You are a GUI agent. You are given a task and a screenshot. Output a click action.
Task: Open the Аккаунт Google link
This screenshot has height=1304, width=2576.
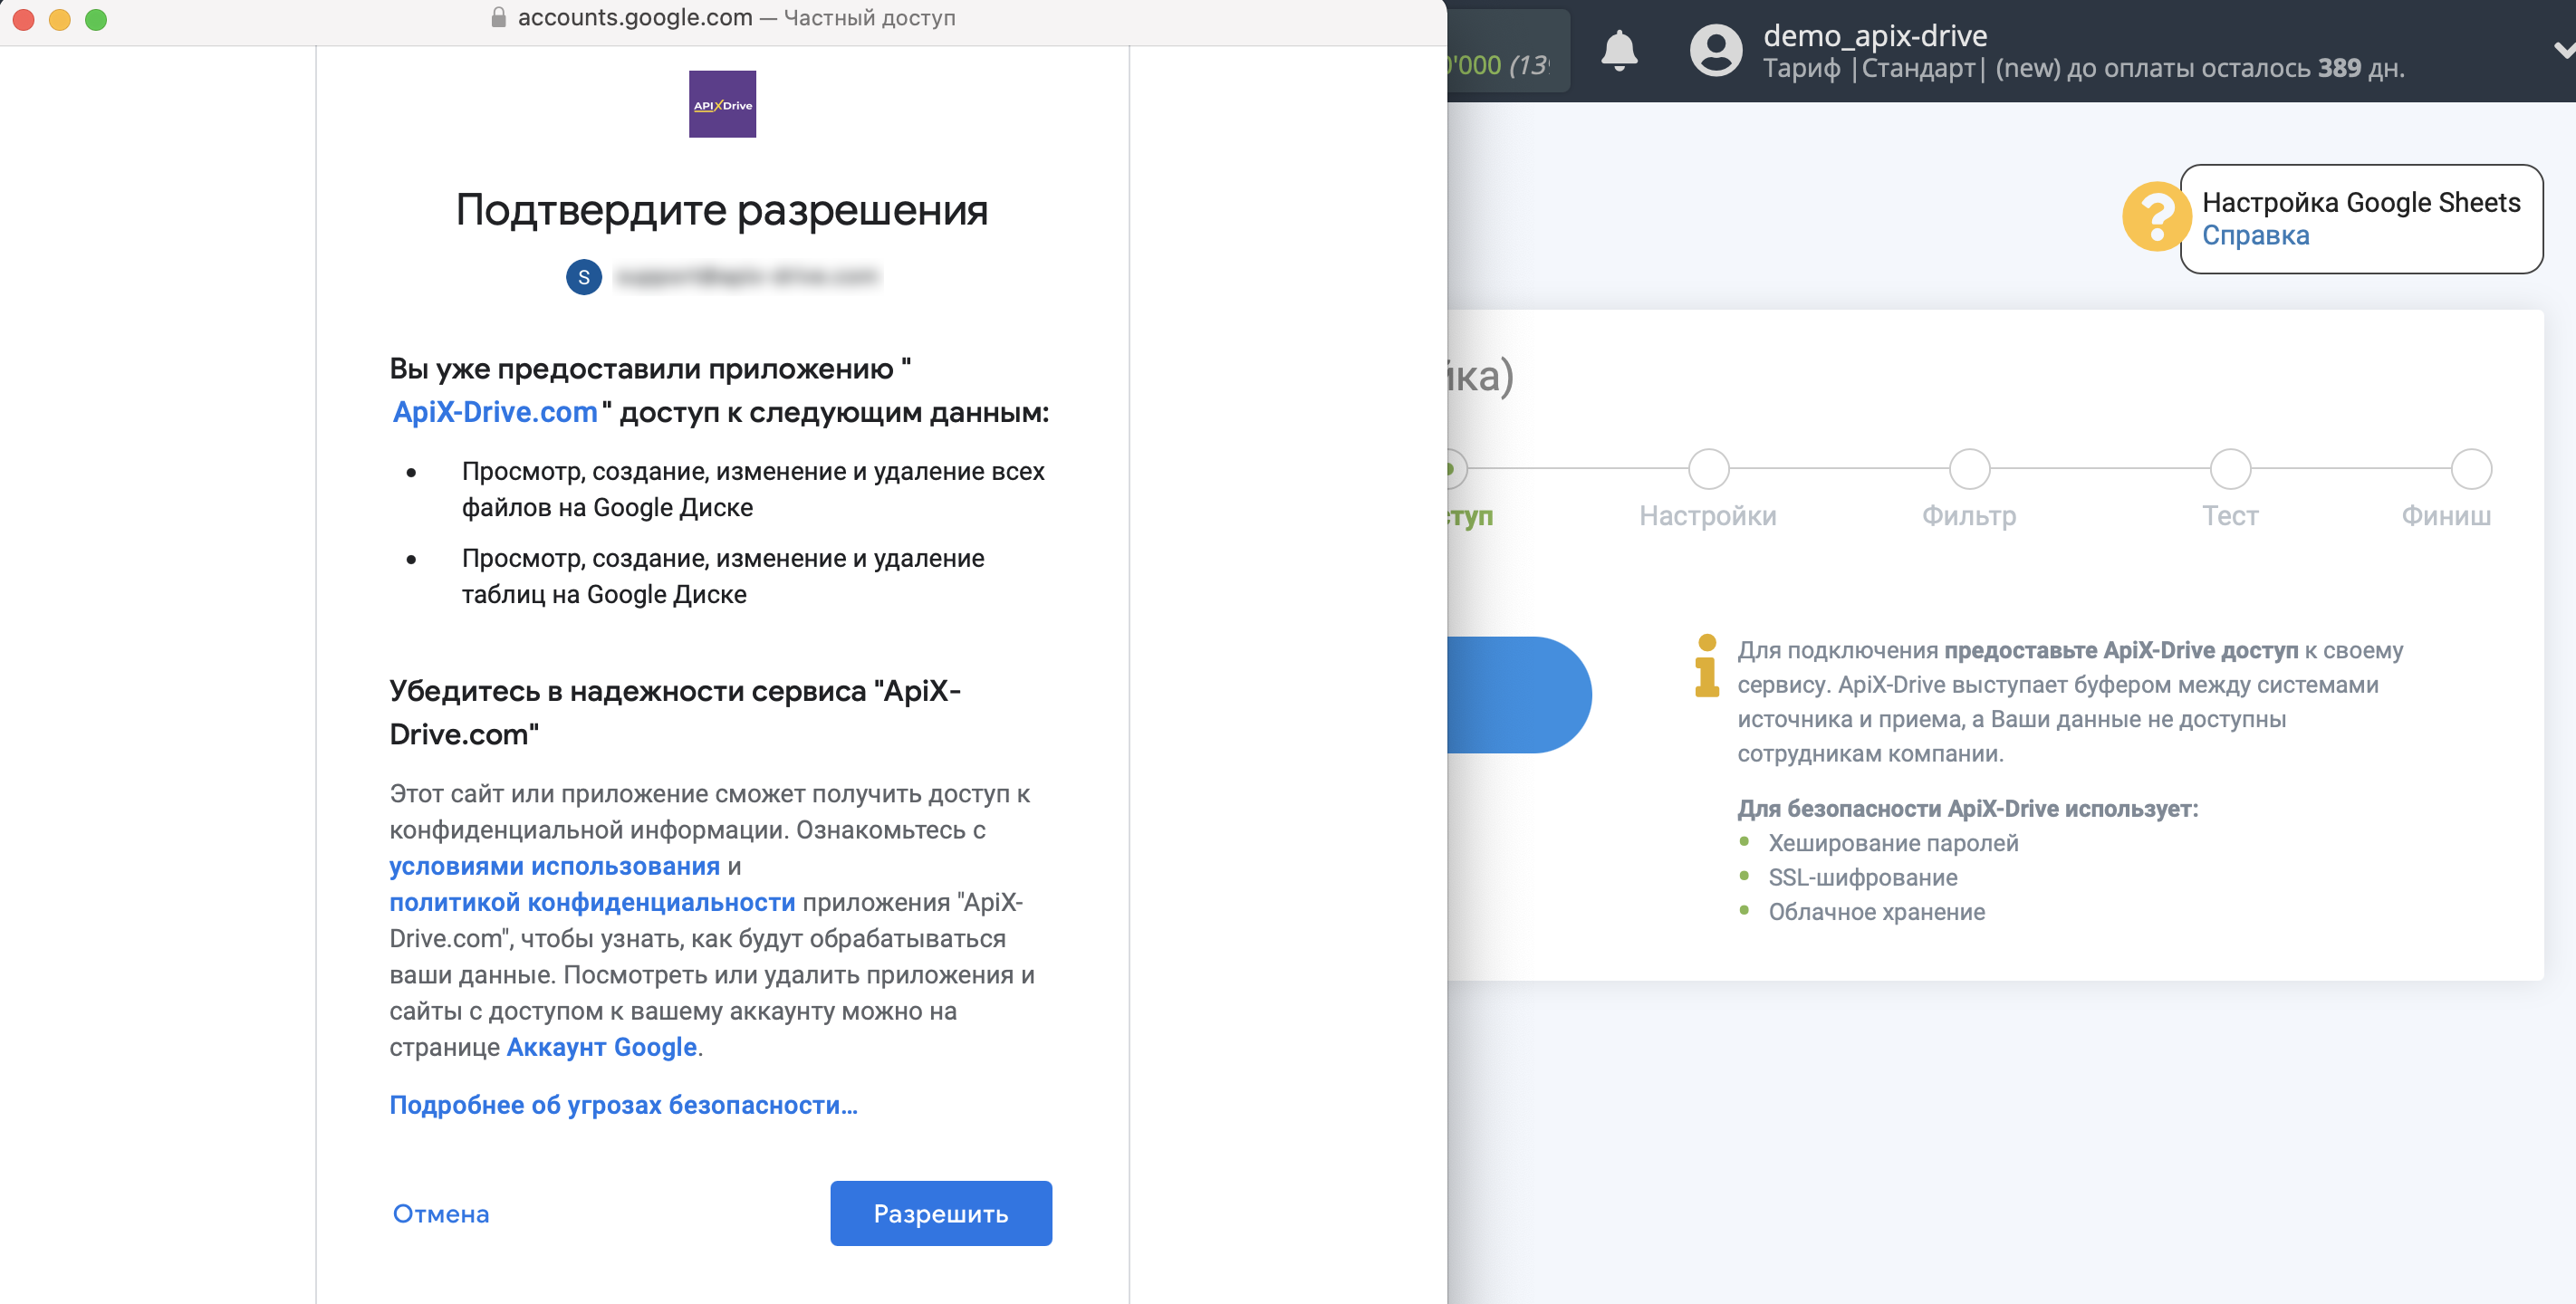(x=602, y=1047)
